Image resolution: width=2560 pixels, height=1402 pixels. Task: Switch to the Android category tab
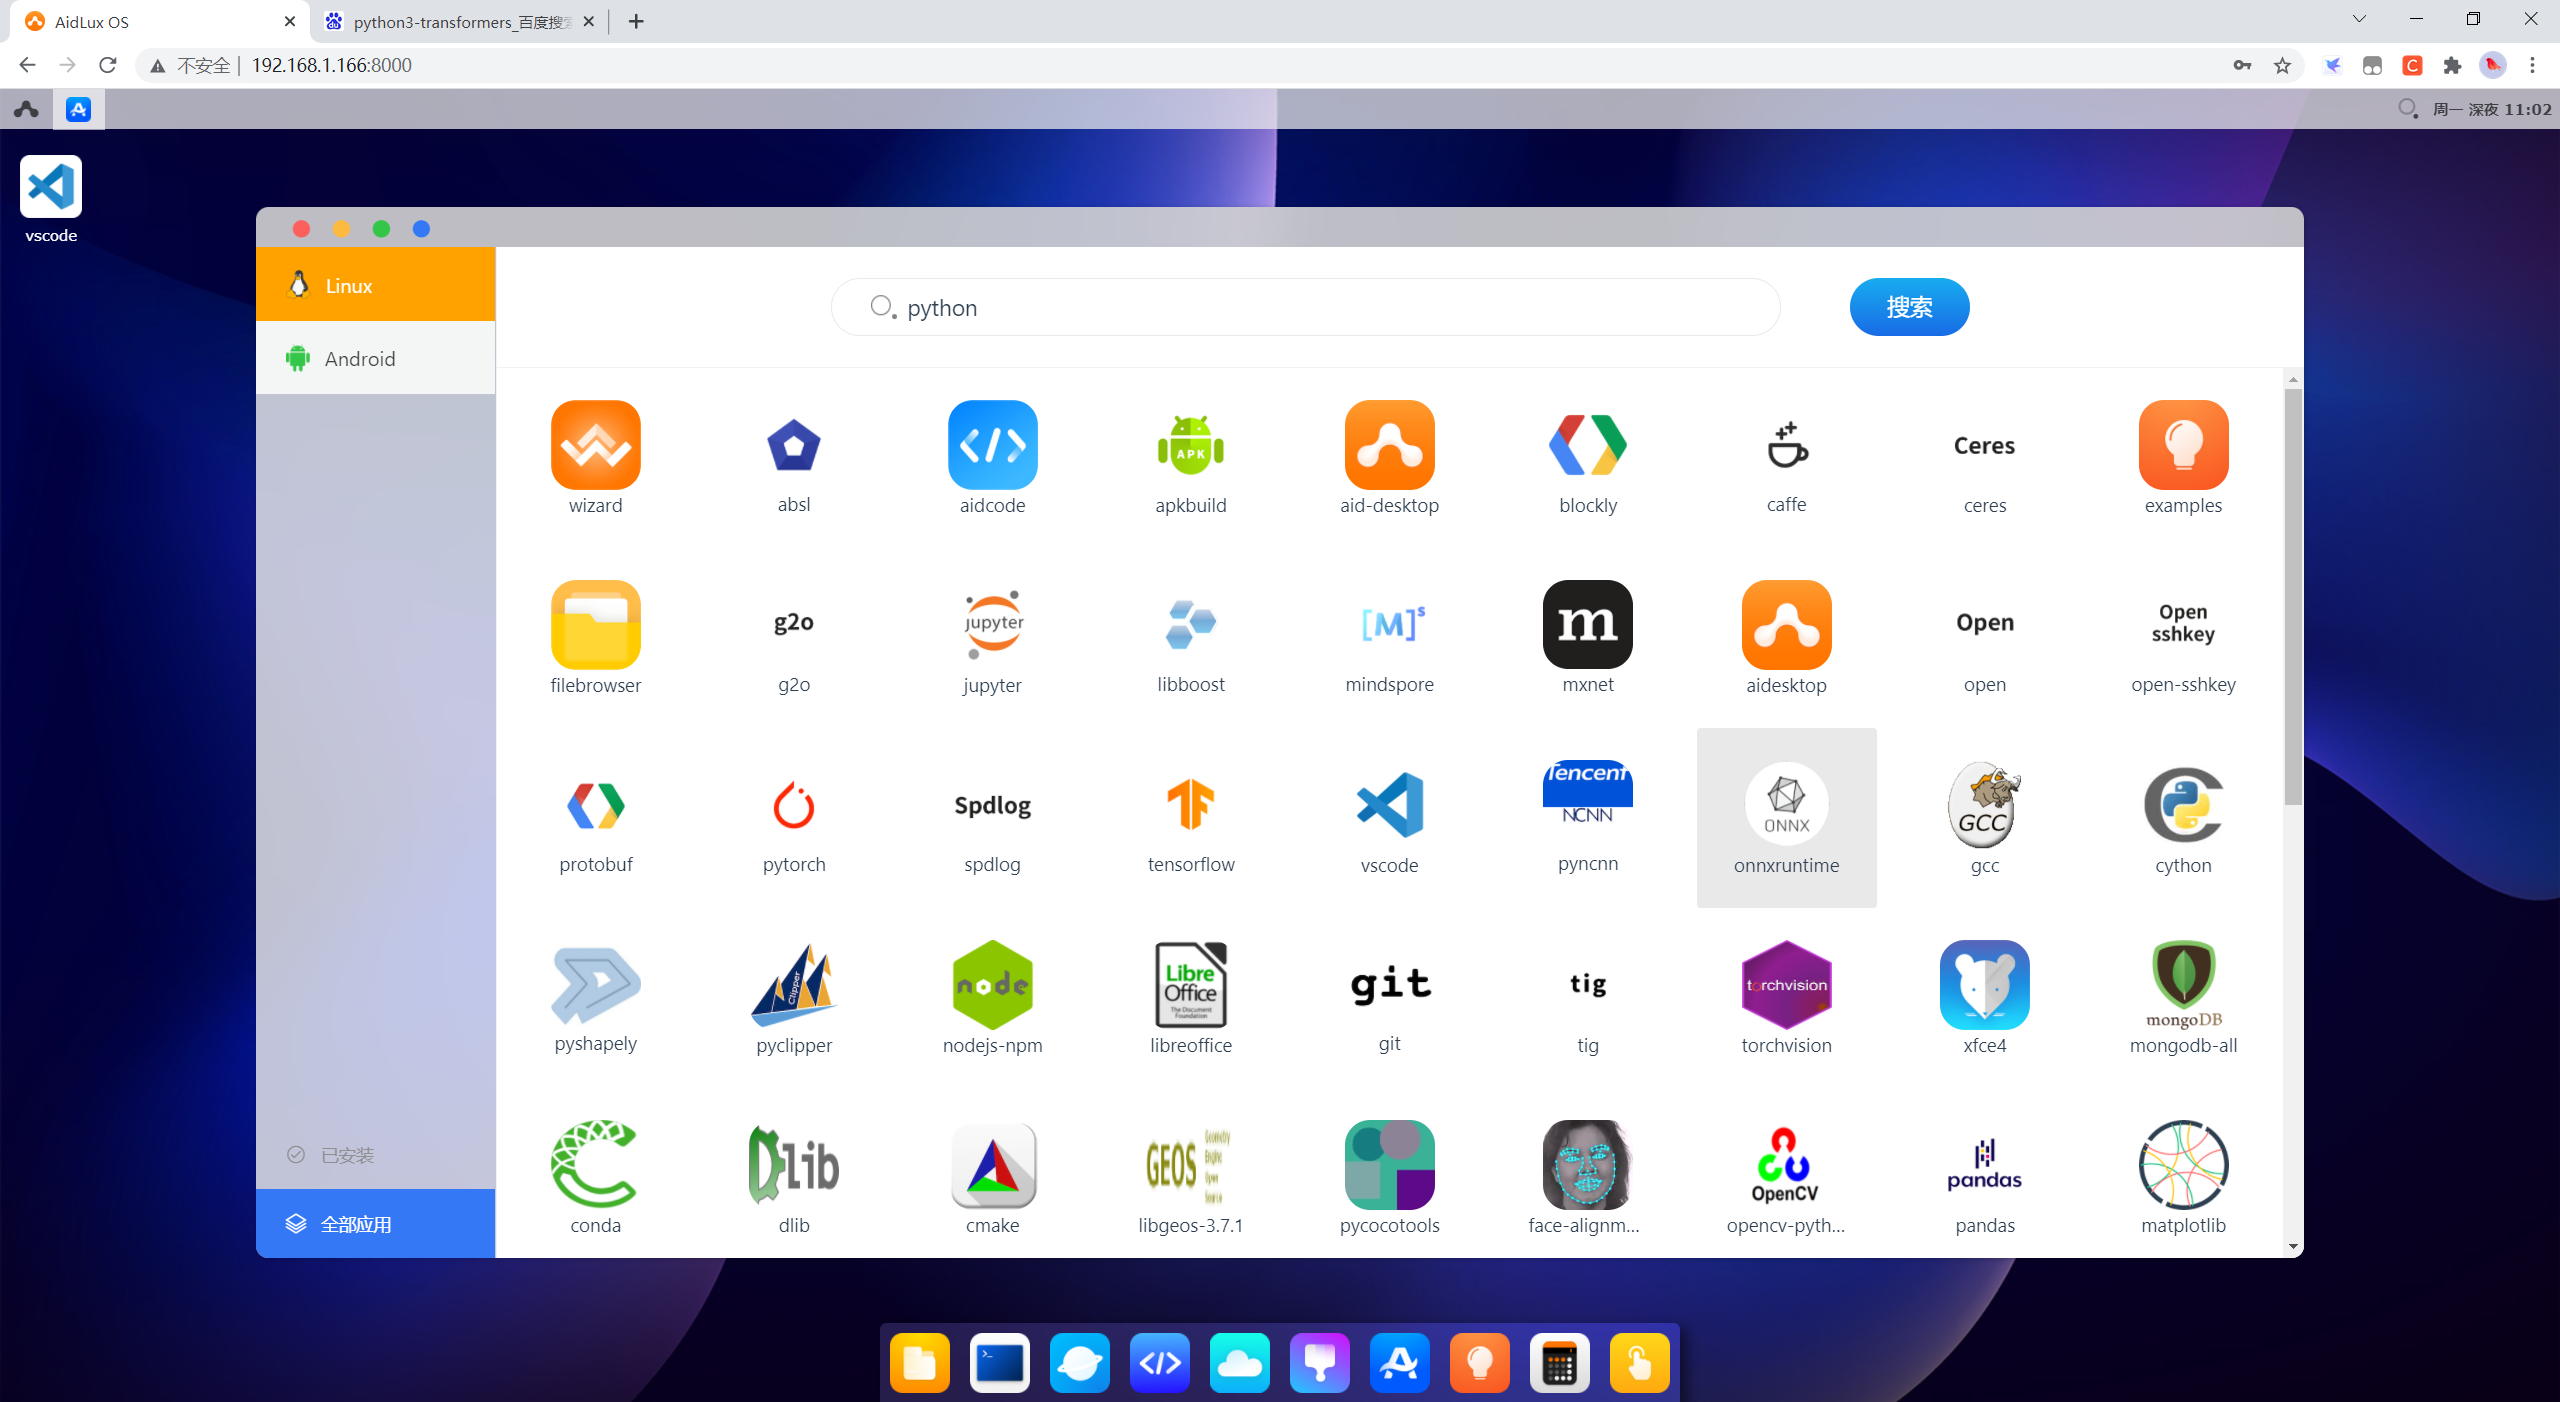click(376, 358)
